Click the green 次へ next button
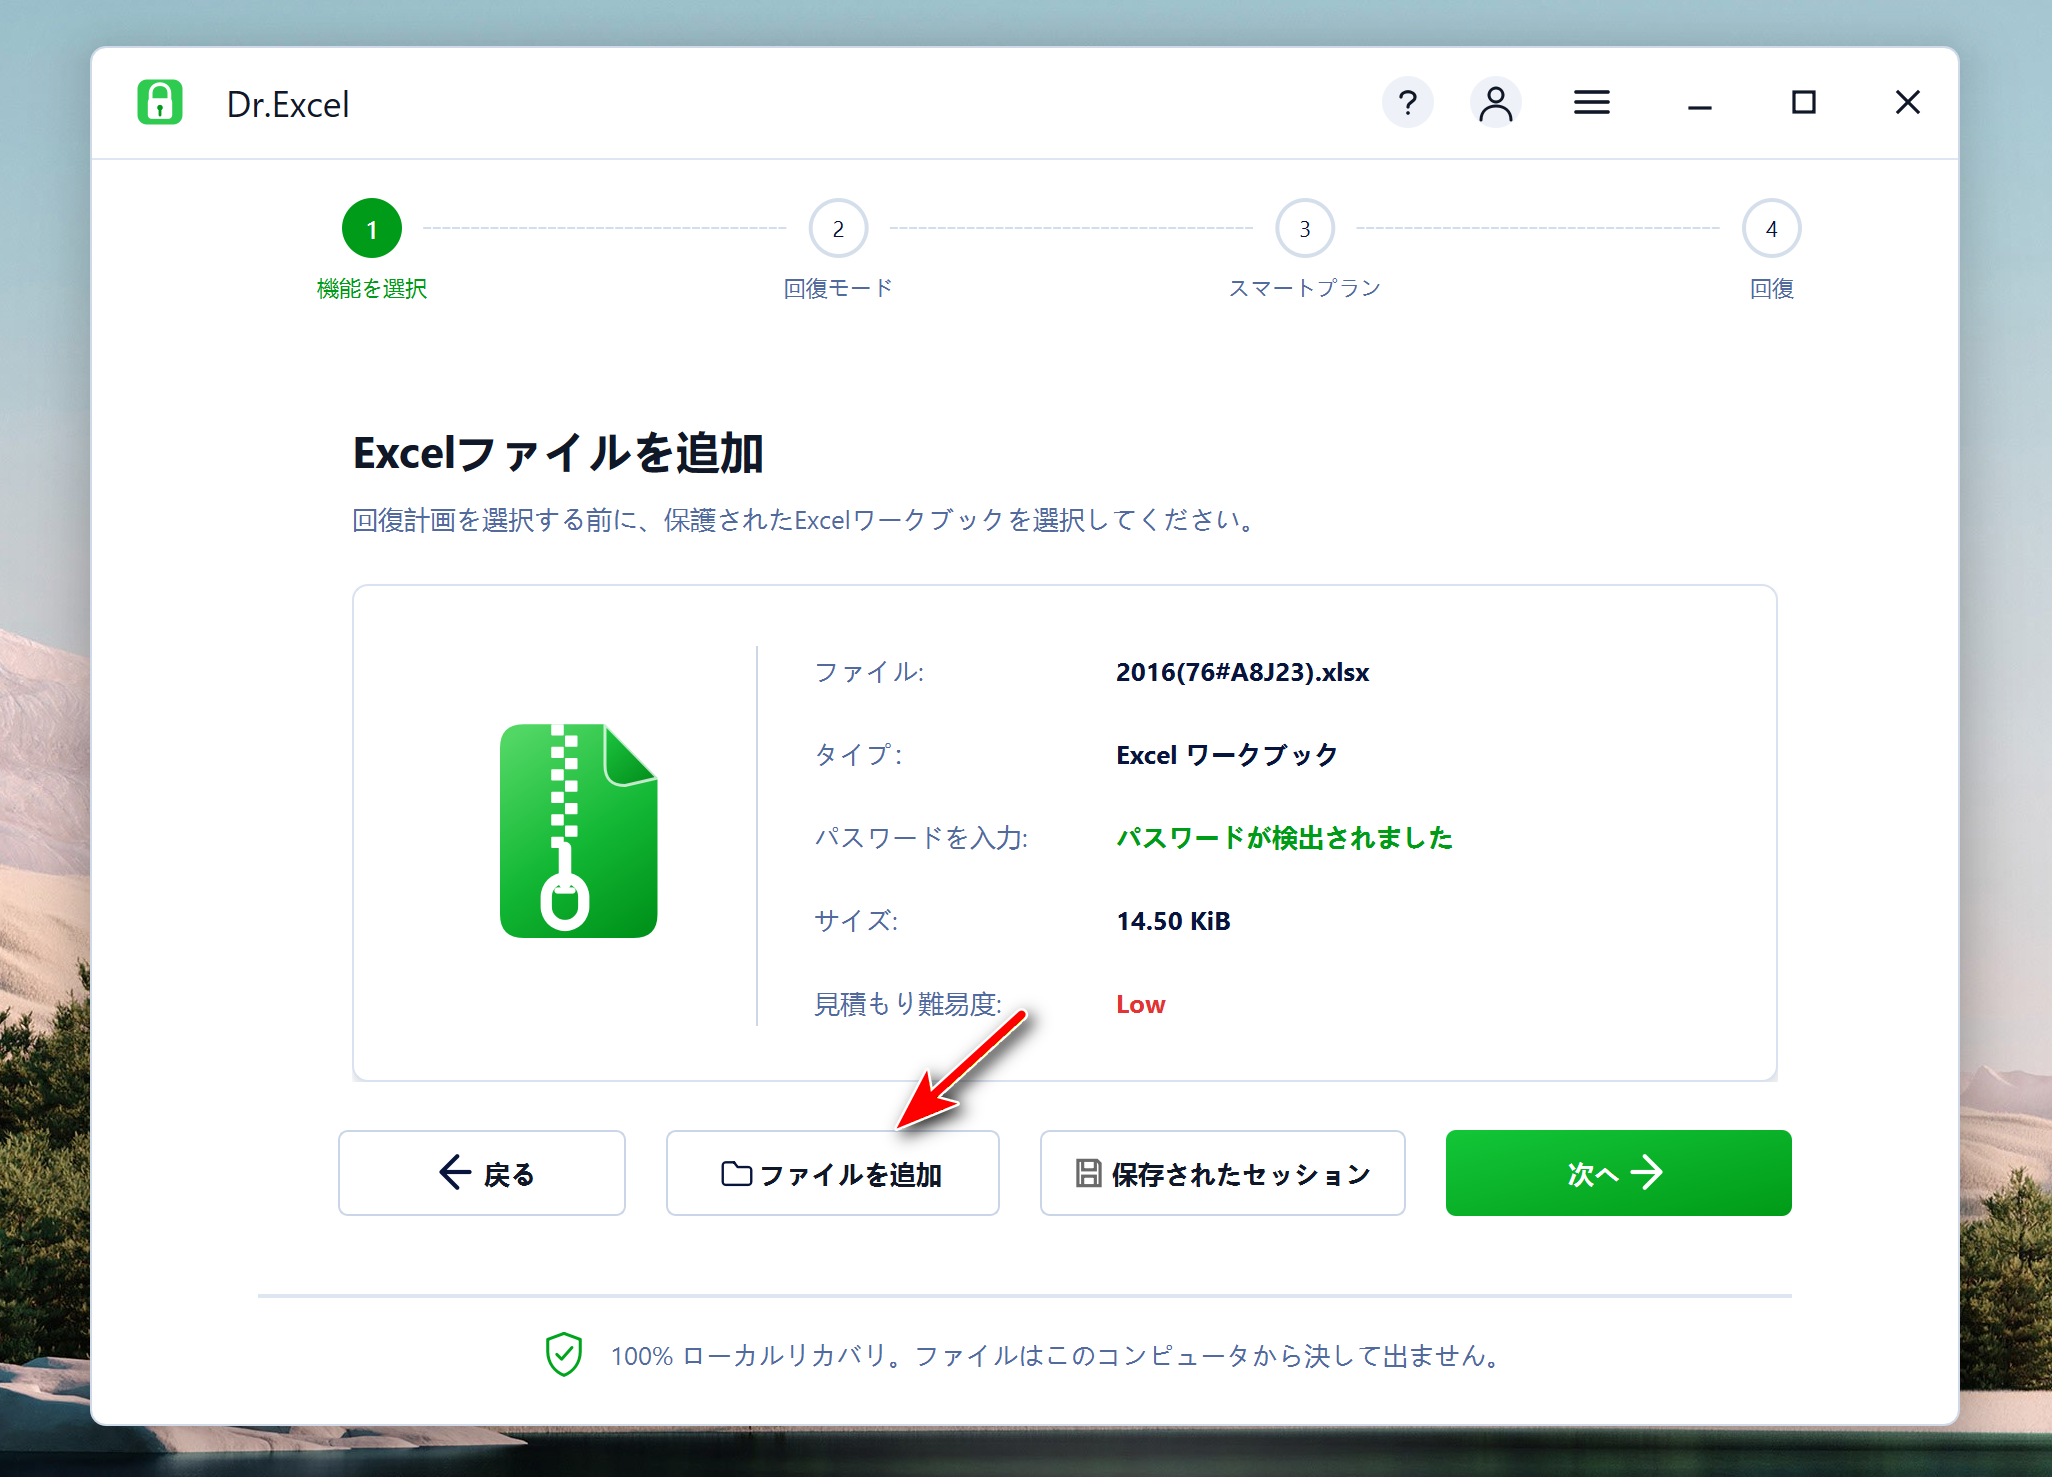The height and width of the screenshot is (1477, 2052). [x=1618, y=1173]
